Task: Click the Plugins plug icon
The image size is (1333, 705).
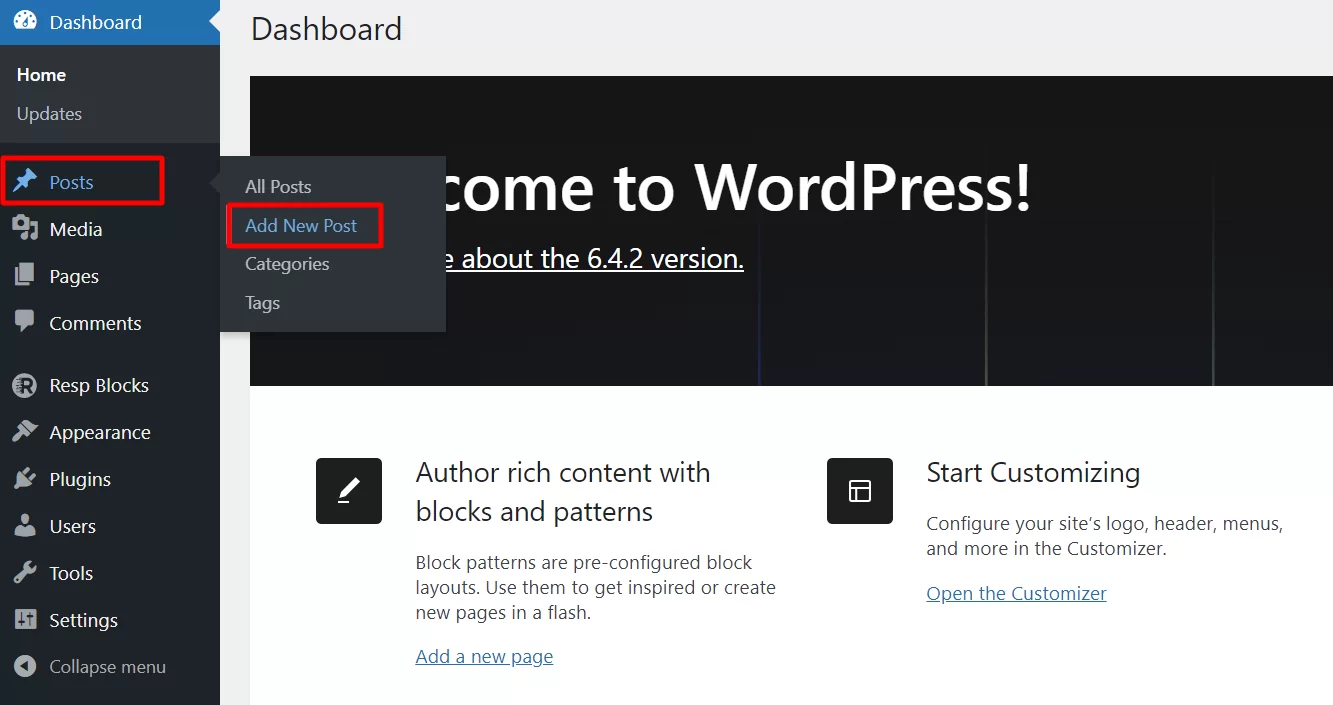Action: [24, 479]
